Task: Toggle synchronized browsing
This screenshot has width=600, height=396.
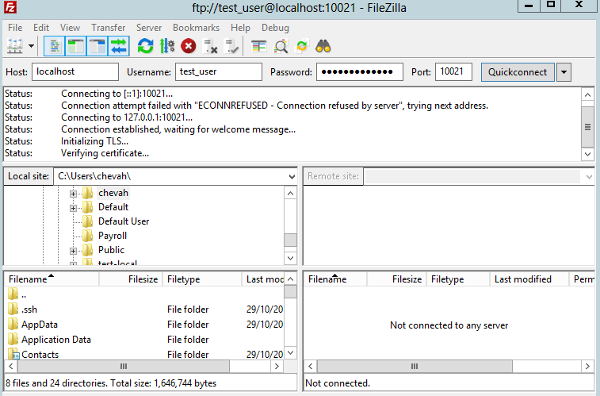Action: [x=302, y=46]
